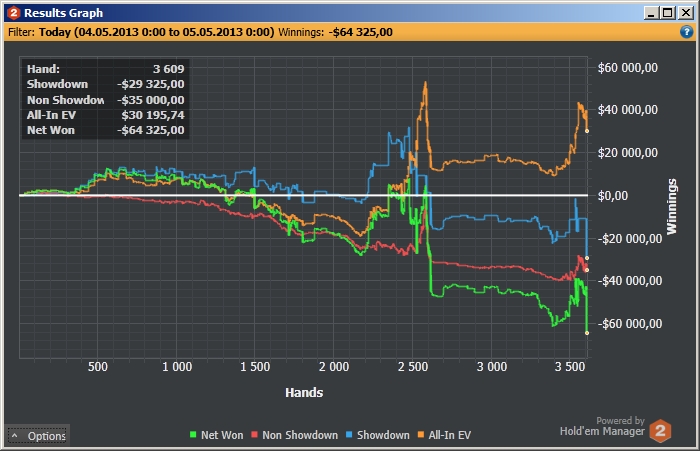Select the filter date range text
The height and width of the screenshot is (451, 700).
pyautogui.click(x=156, y=32)
